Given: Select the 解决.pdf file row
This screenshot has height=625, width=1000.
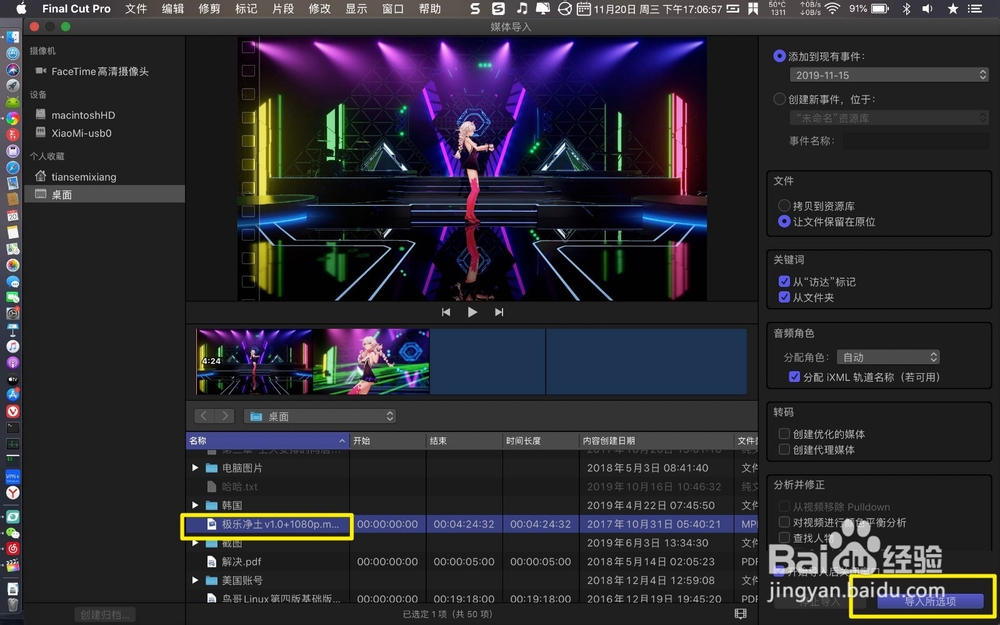Looking at the screenshot, I should coord(472,562).
